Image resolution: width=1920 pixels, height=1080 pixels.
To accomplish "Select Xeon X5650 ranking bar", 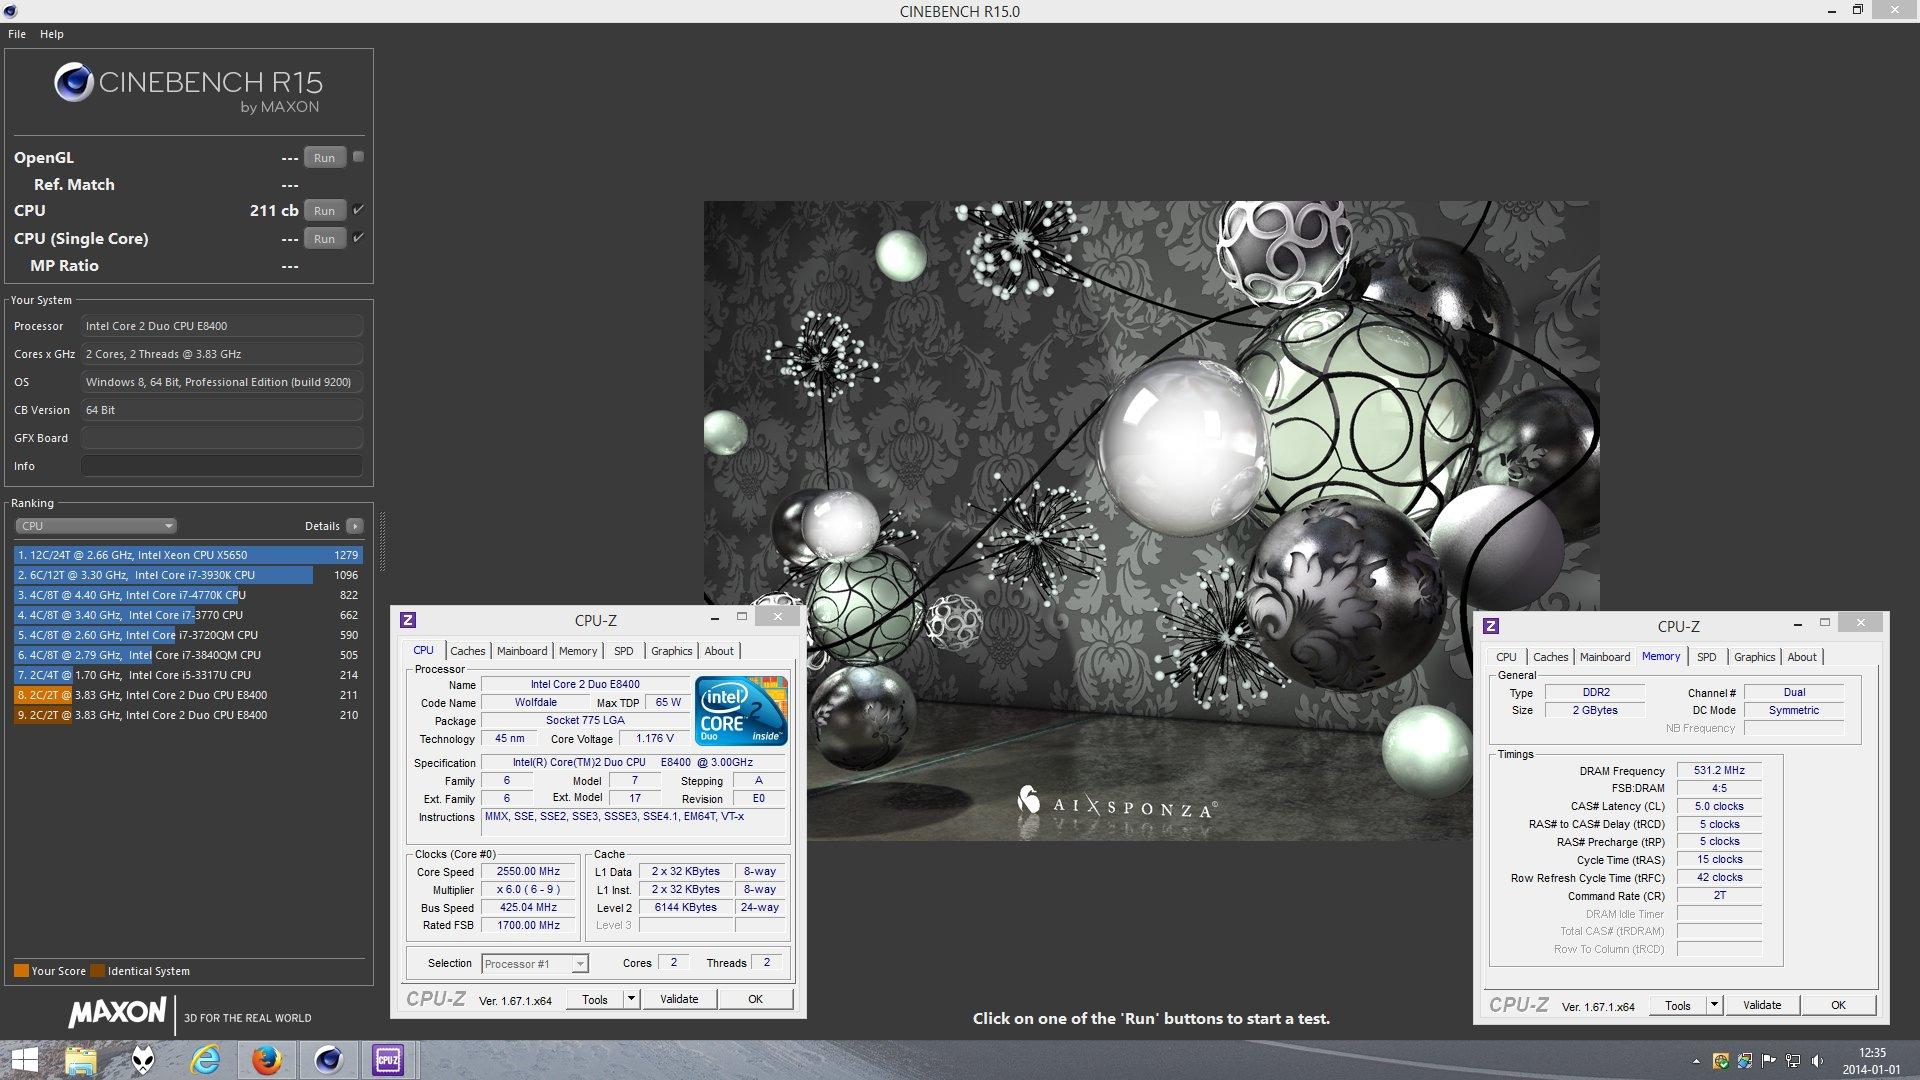I will point(188,555).
